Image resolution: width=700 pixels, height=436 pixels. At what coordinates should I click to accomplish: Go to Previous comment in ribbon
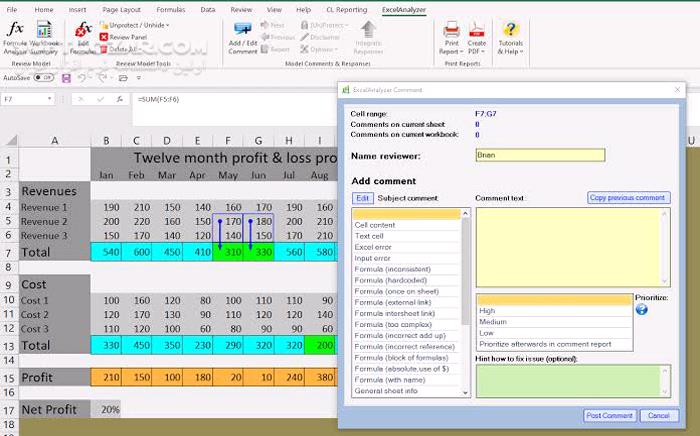point(277,37)
